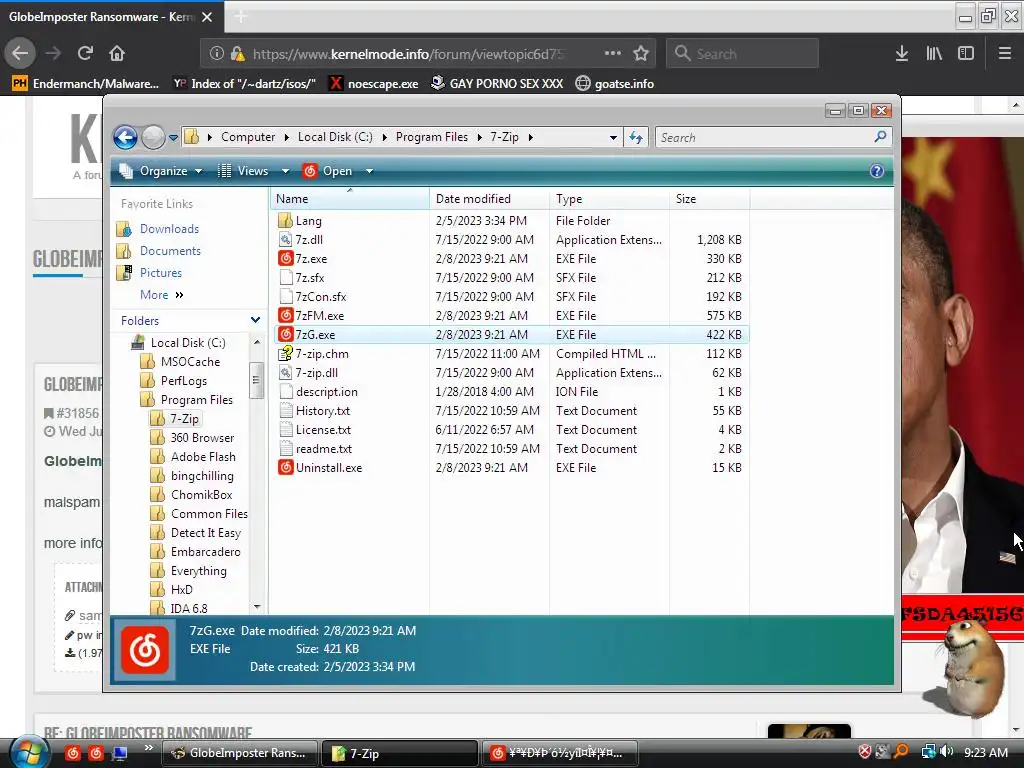This screenshot has width=1024, height=768.
Task: Open Firefox page actions three-dot menu
Action: 613,53
